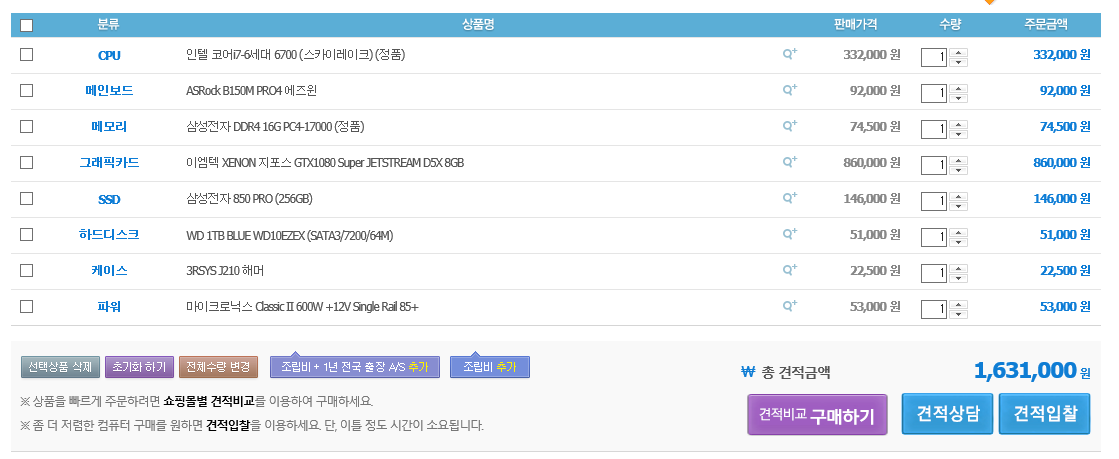This screenshot has height=459, width=1119.
Task: Click product name 인텔 코어i7-6세대 6700
Action: (x=295, y=54)
